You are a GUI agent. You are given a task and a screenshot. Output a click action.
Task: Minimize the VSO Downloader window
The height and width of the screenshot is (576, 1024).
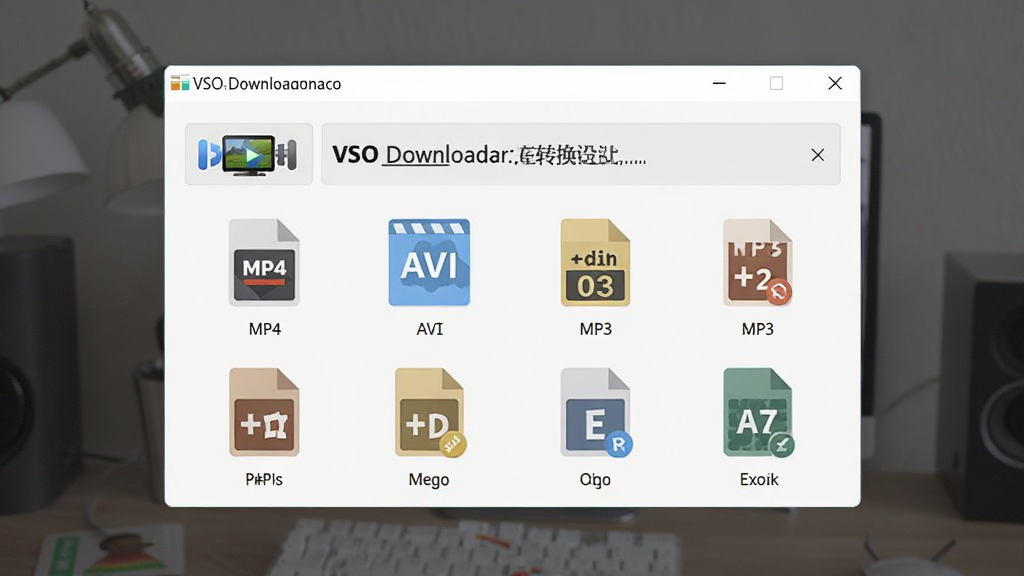(719, 83)
